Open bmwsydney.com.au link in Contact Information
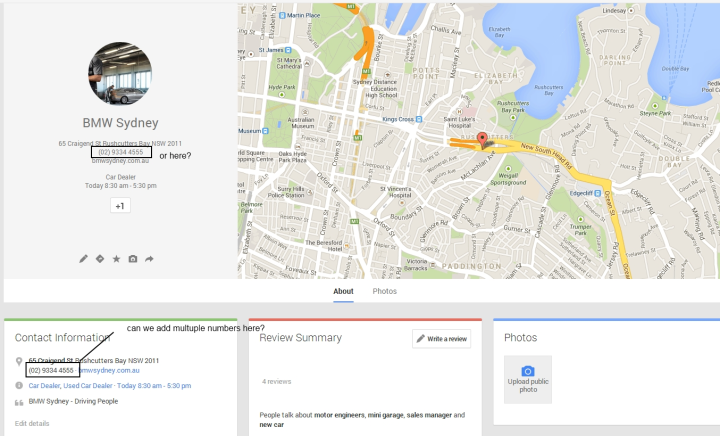Image resolution: width=720 pixels, height=436 pixels. [x=109, y=370]
